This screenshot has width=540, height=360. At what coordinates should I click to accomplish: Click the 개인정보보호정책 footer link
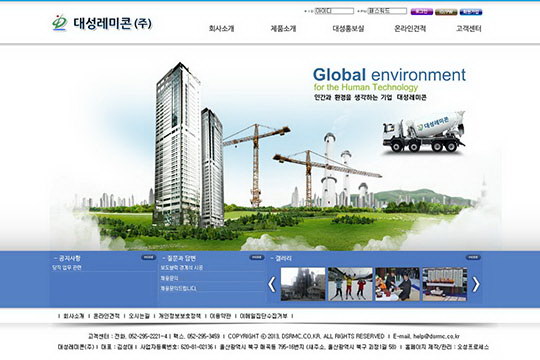click(179, 316)
